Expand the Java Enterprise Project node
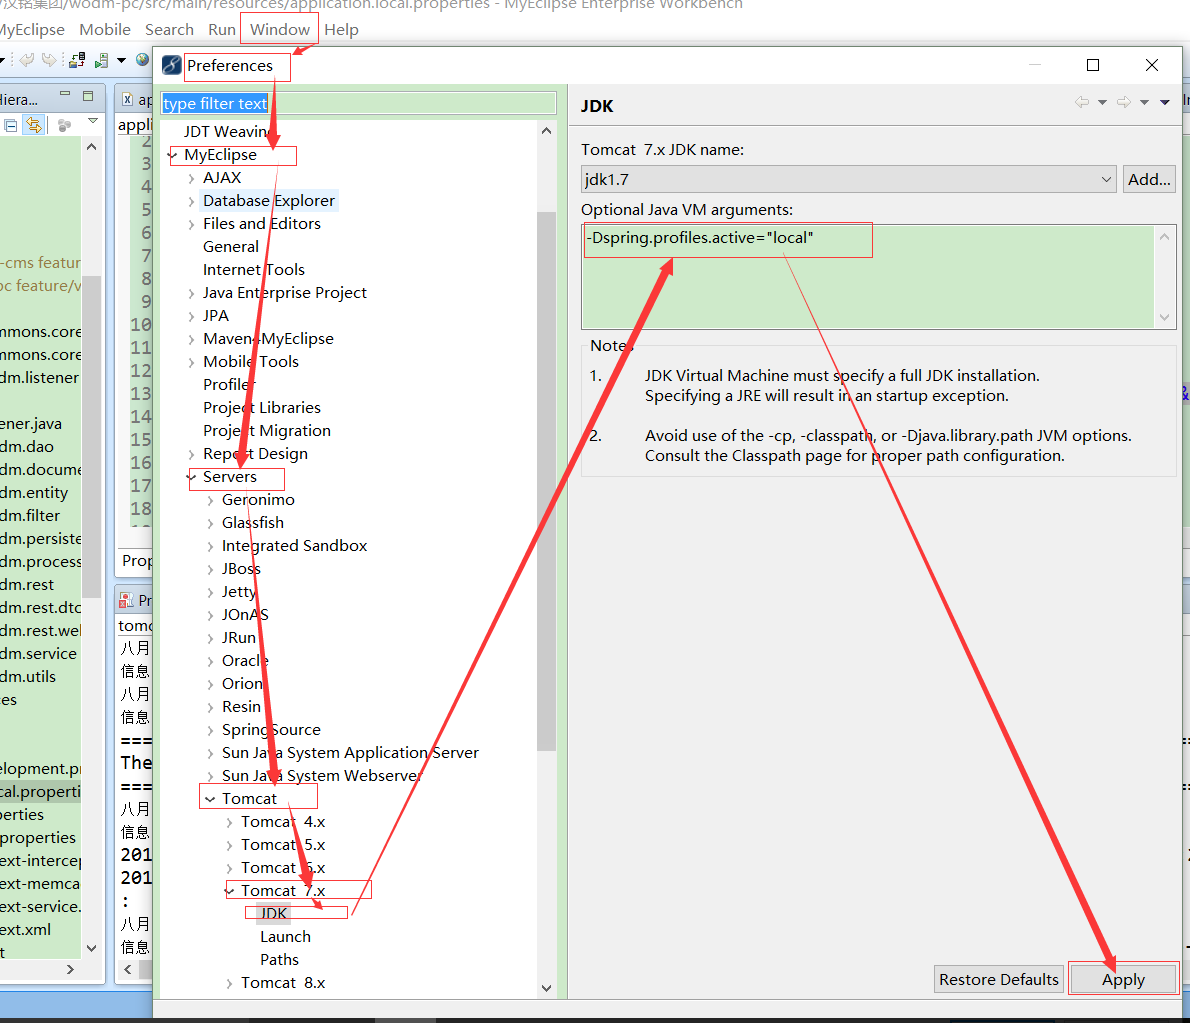The width and height of the screenshot is (1190, 1023). coord(191,293)
